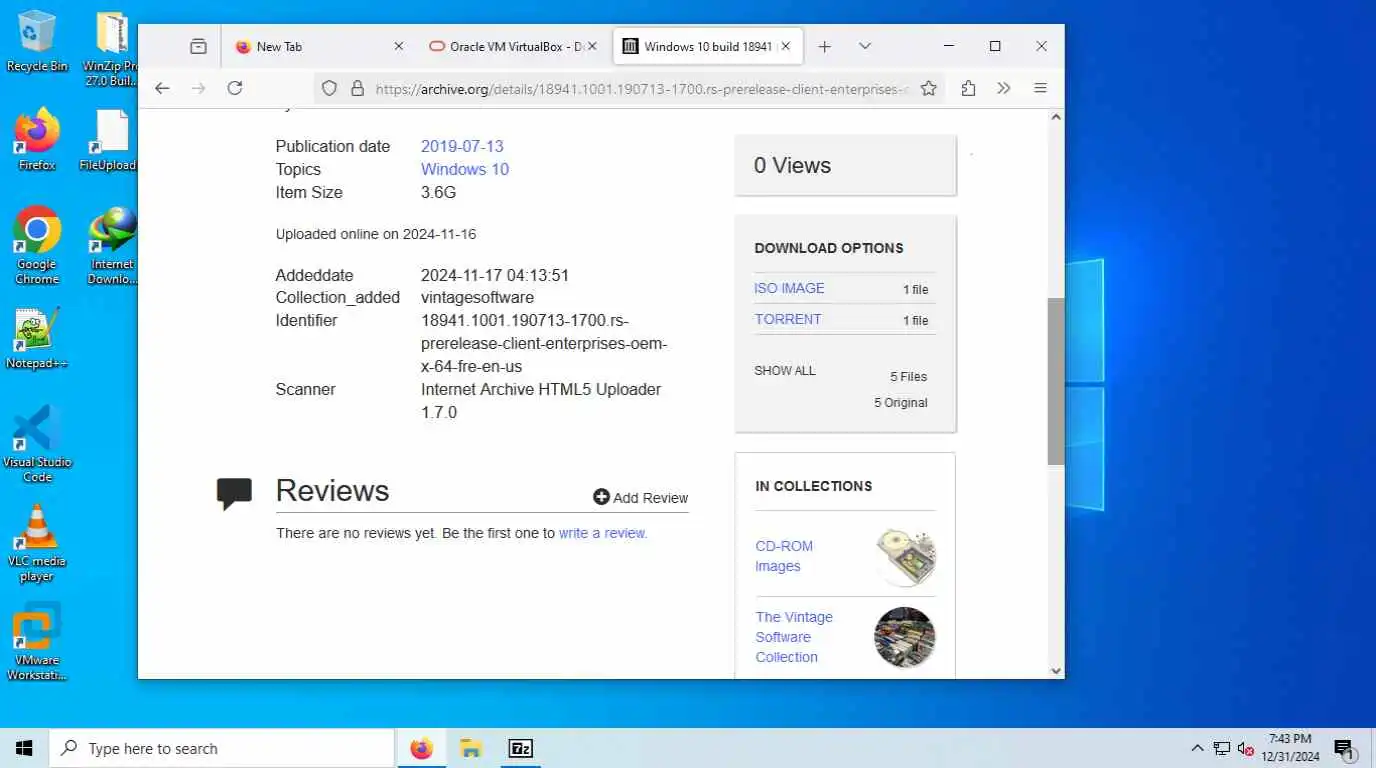1376x768 pixels.
Task: Click Firefox icon in the taskbar
Action: pyautogui.click(x=422, y=748)
